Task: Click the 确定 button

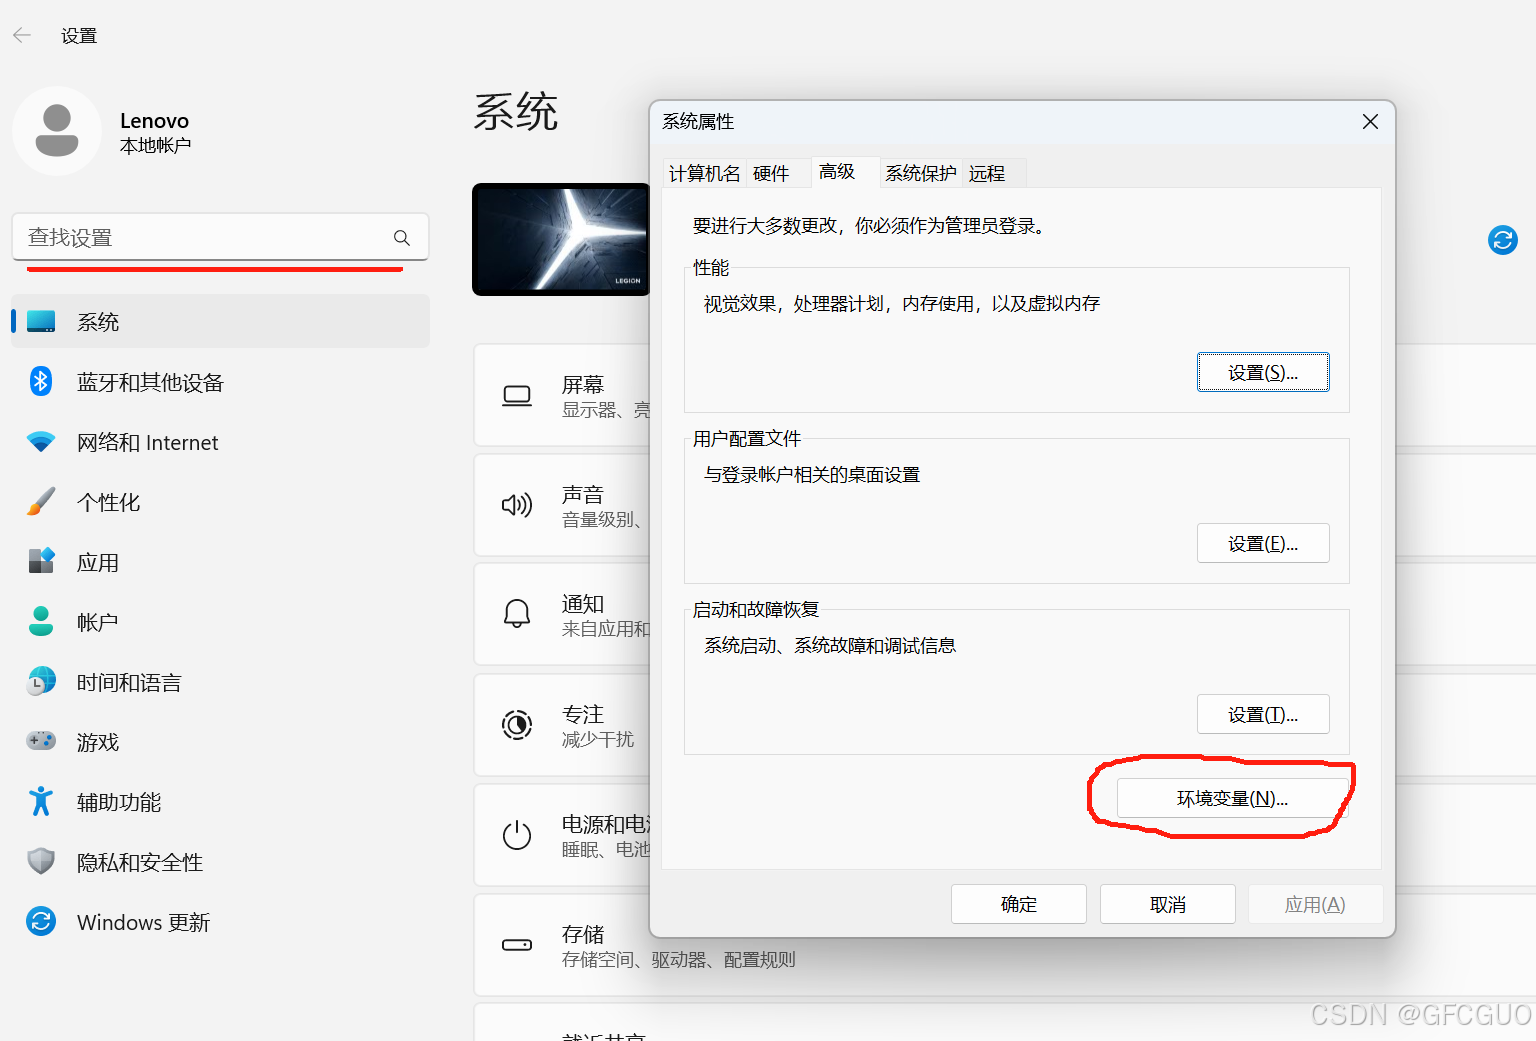Action: click(1019, 905)
